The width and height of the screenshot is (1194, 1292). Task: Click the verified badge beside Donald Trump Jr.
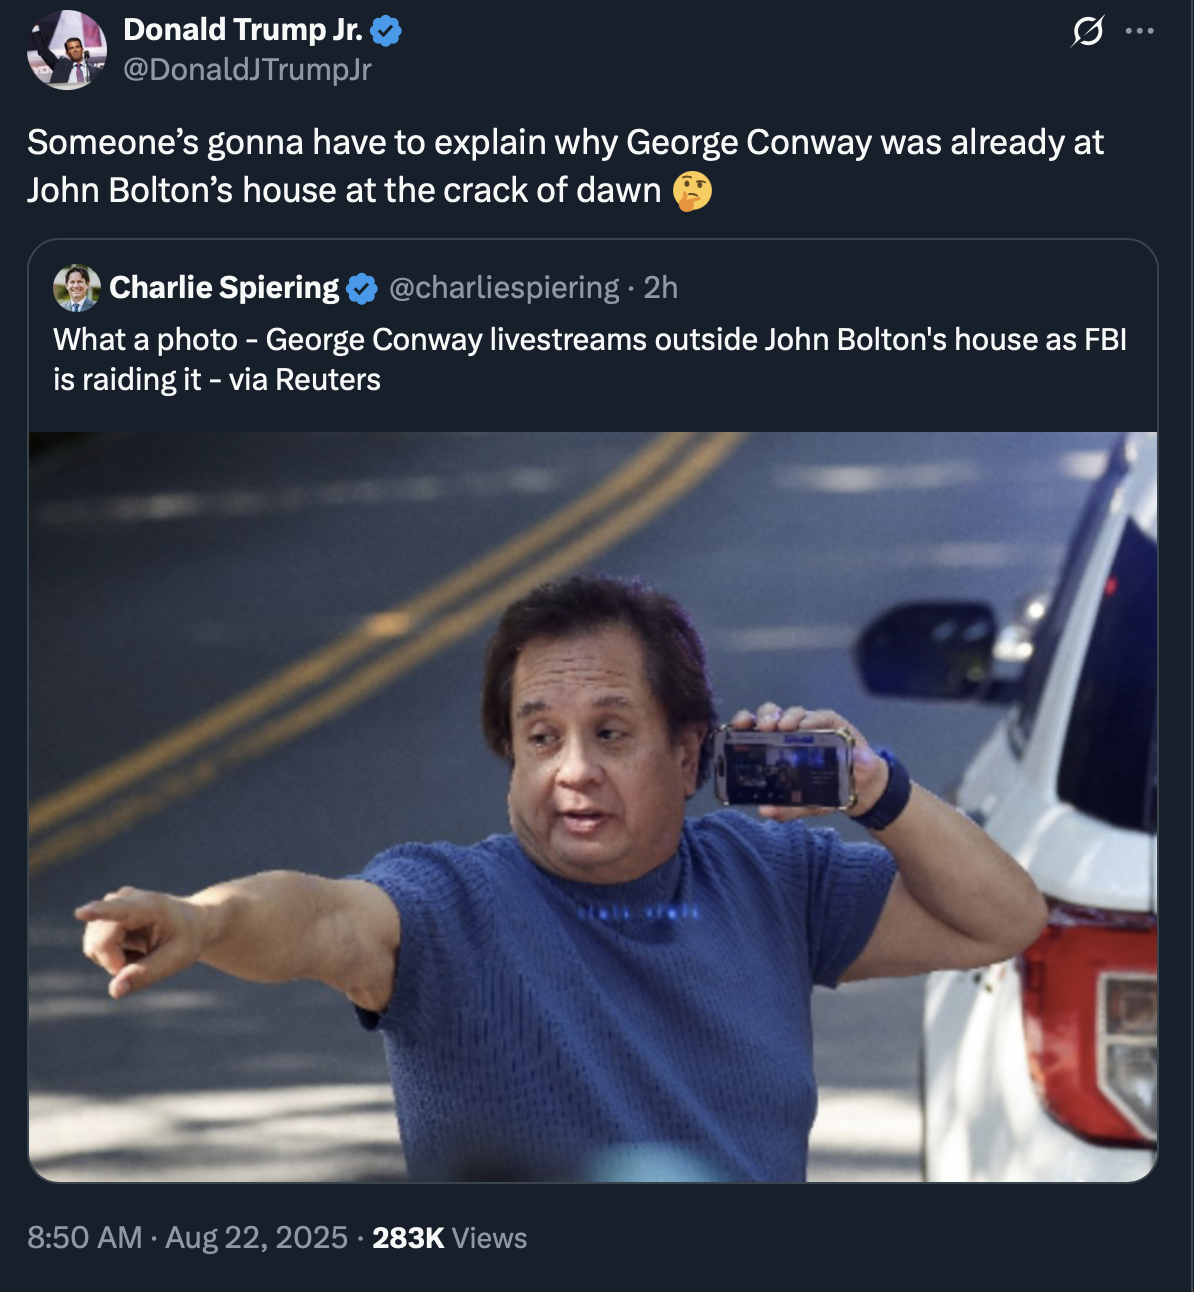(386, 32)
